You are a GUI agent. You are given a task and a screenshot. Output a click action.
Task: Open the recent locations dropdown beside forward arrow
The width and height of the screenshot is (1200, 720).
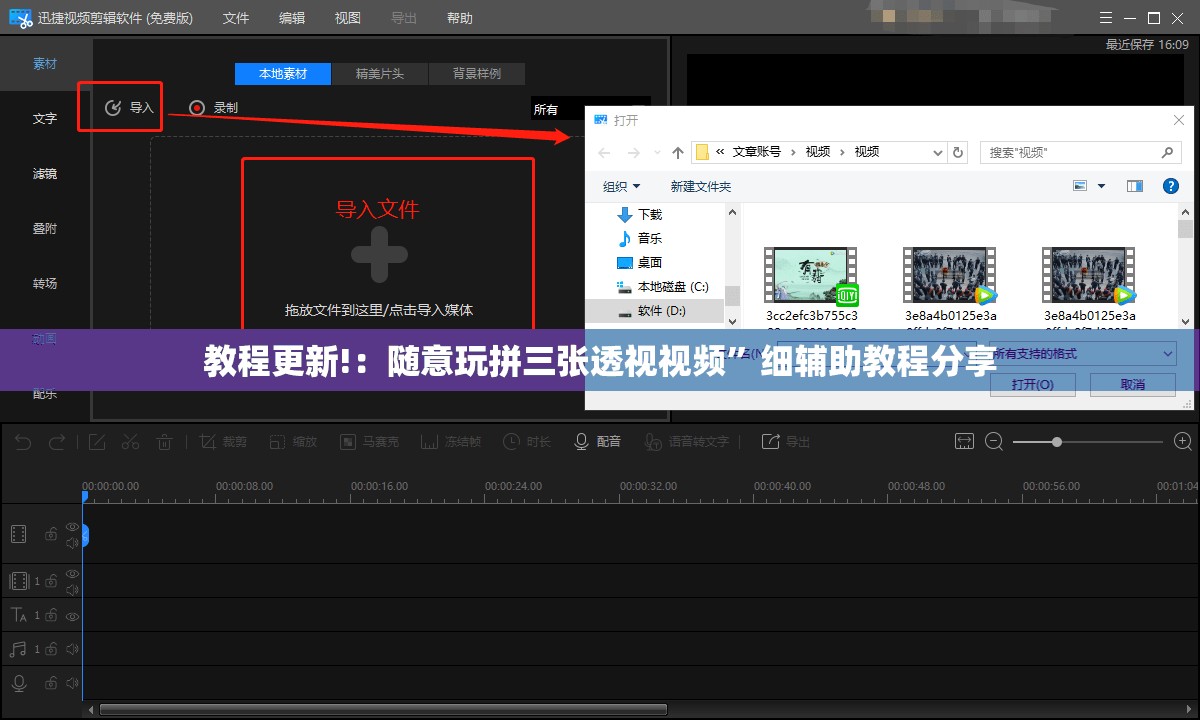[657, 153]
